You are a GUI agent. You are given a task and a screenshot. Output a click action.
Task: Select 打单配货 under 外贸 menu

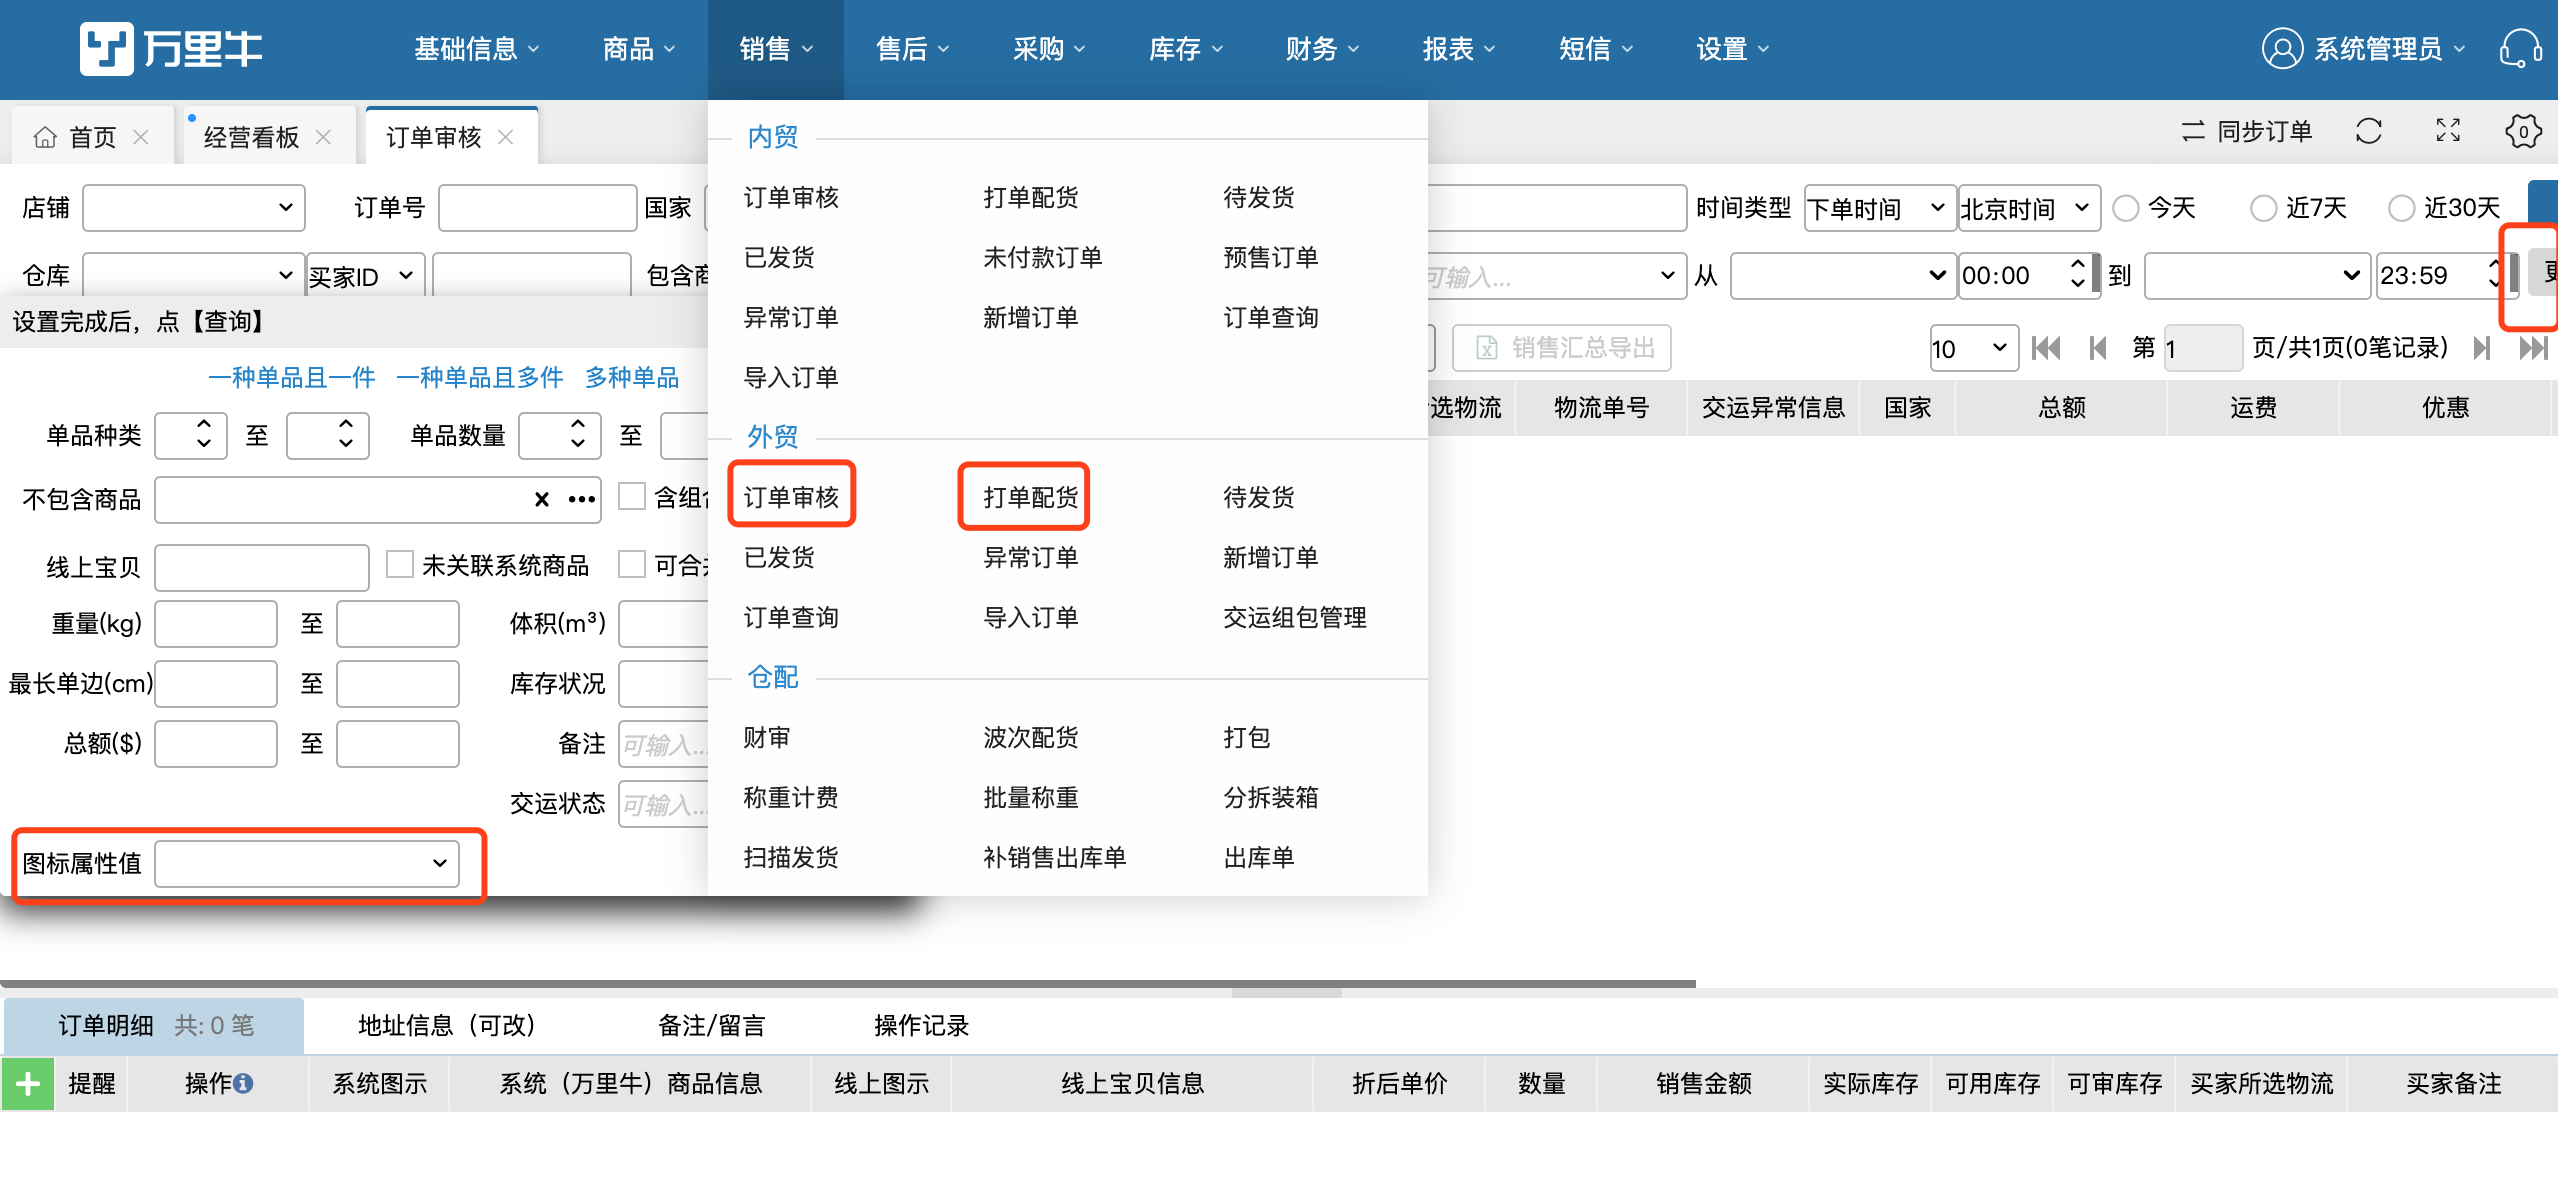tap(1030, 497)
